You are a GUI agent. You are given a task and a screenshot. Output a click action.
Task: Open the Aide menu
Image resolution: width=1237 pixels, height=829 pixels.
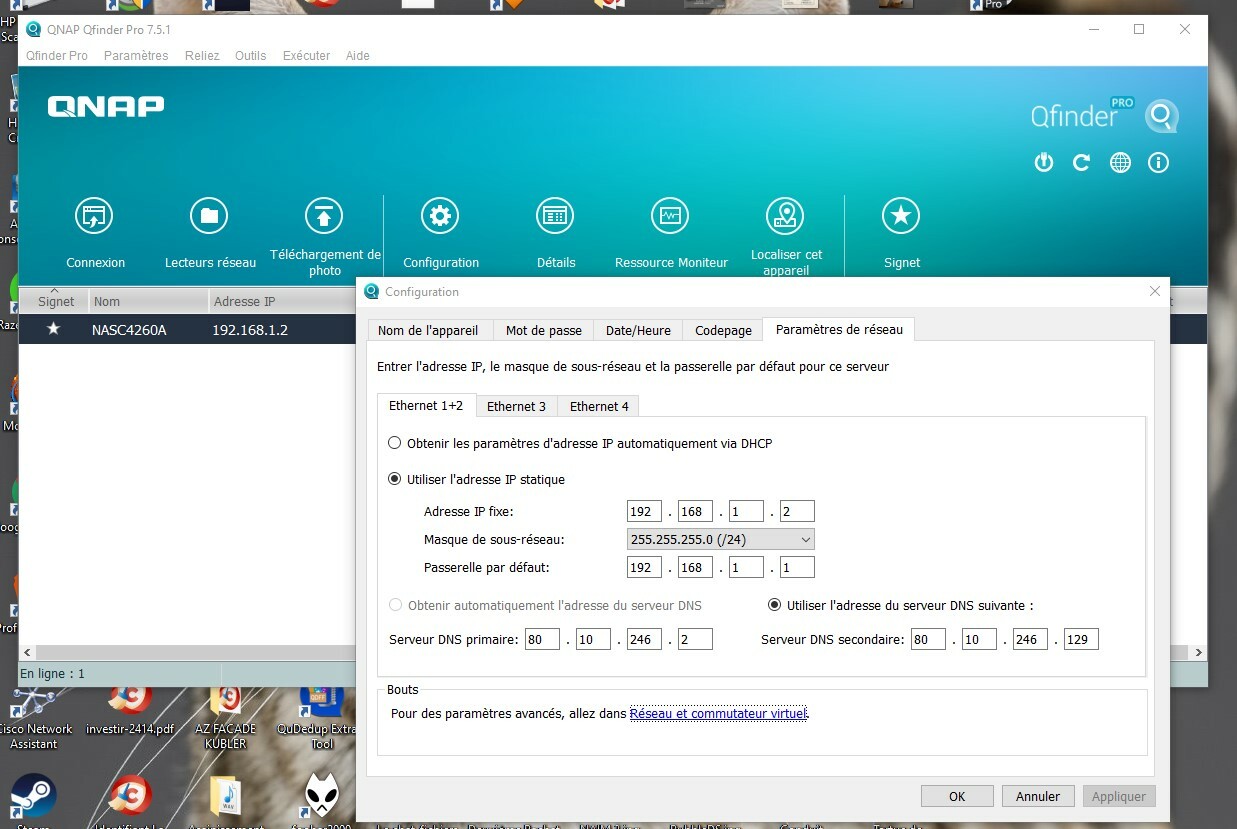[x=358, y=56]
